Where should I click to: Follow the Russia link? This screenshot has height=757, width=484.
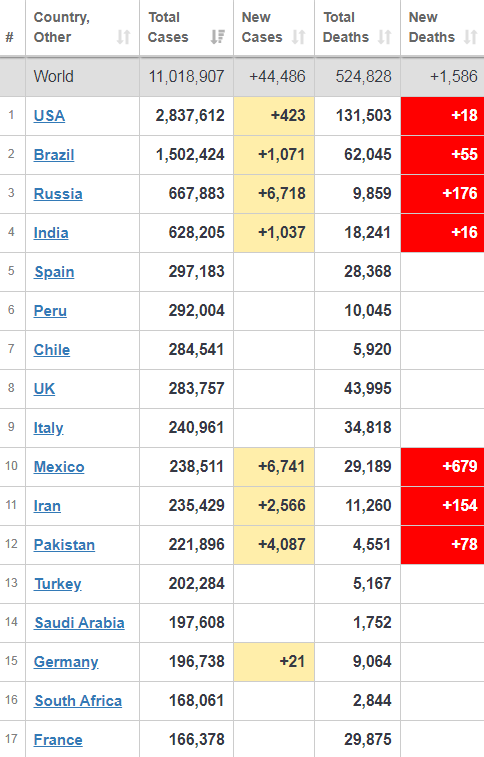58,194
